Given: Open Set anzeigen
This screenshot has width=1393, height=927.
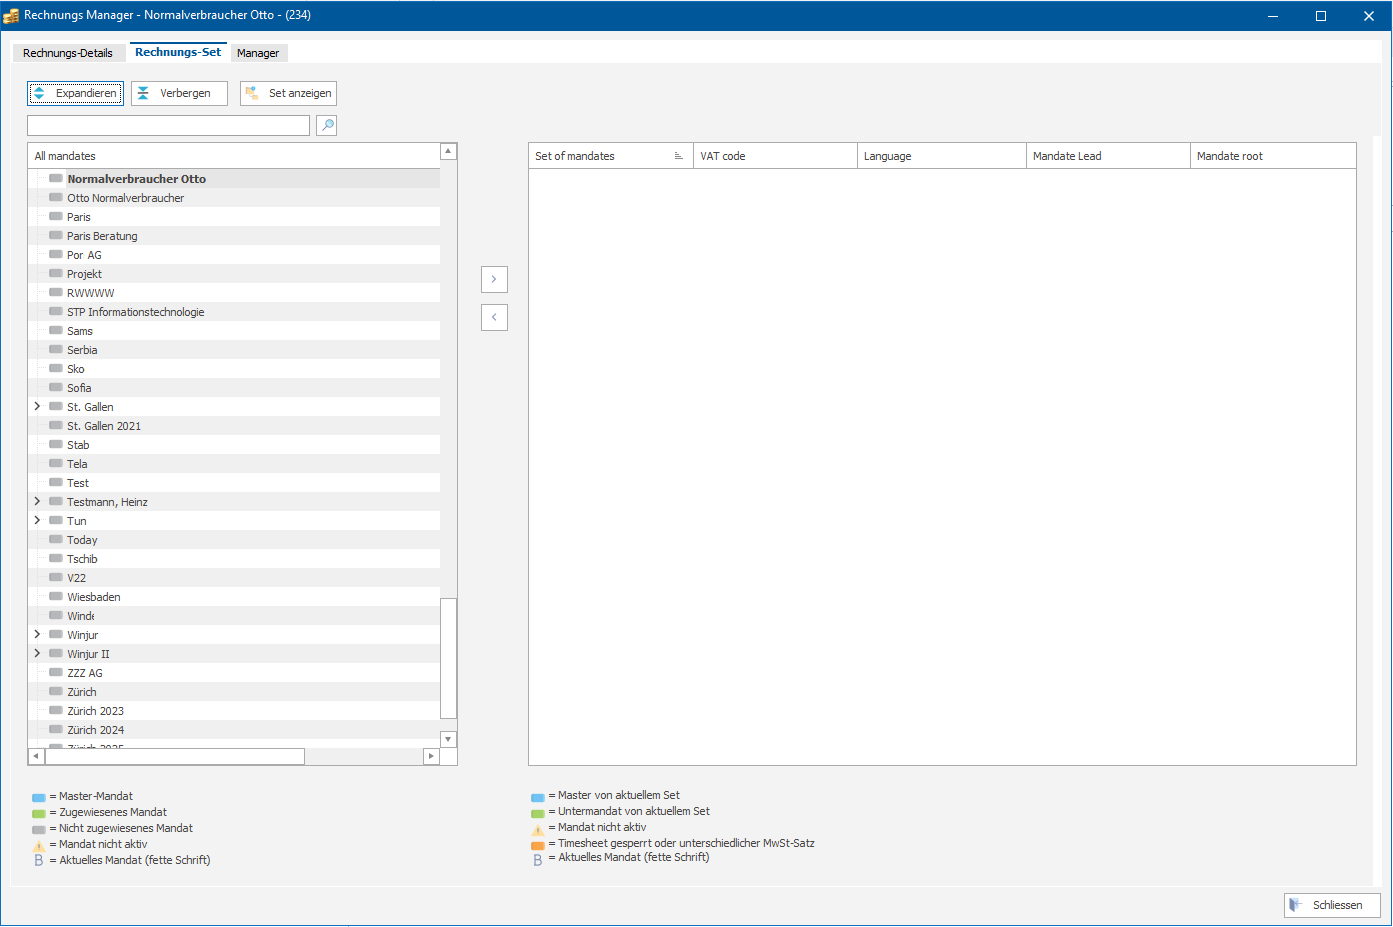Looking at the screenshot, I should [288, 93].
